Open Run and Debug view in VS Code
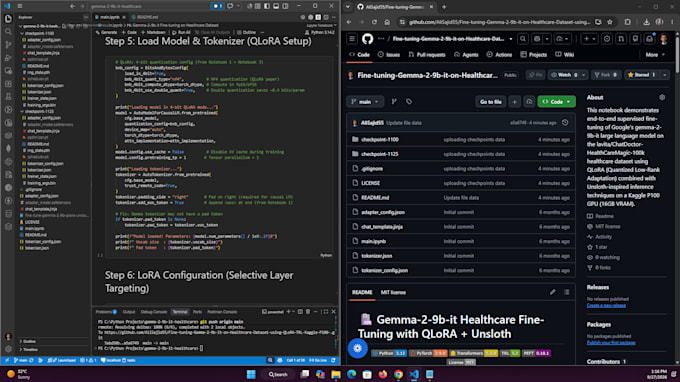The height and width of the screenshot is (382, 680). [8, 58]
